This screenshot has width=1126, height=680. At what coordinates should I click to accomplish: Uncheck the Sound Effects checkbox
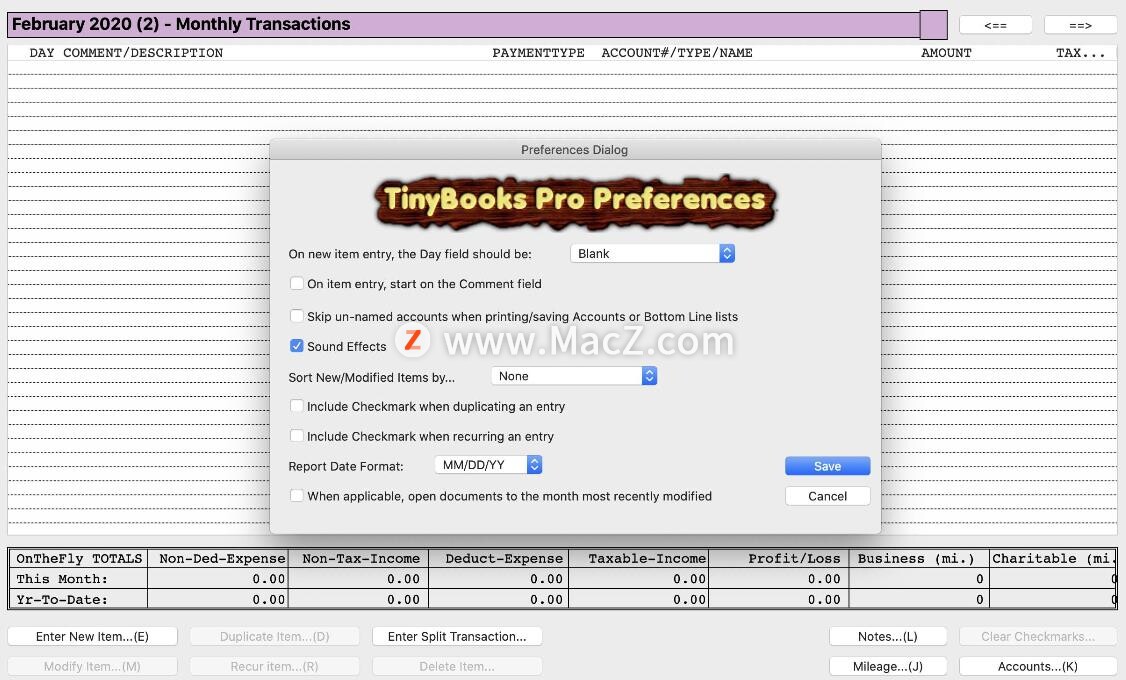[297, 346]
